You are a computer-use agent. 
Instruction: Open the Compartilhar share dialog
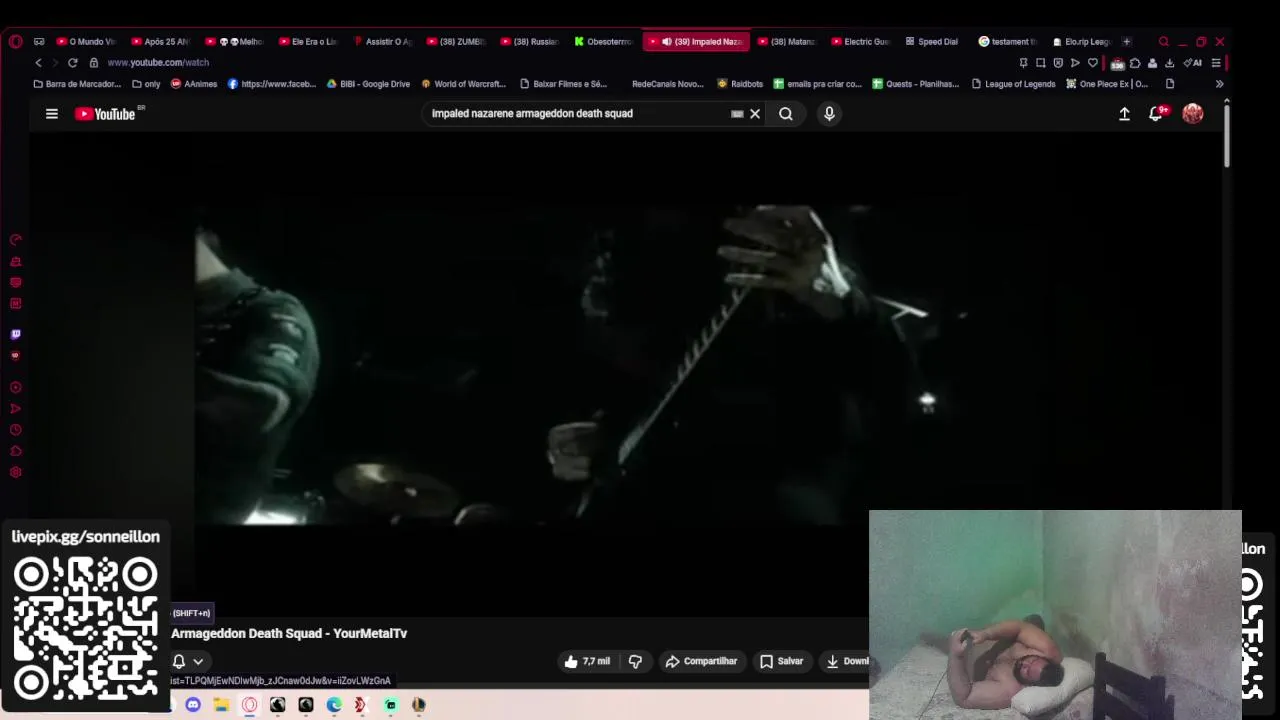tap(701, 661)
